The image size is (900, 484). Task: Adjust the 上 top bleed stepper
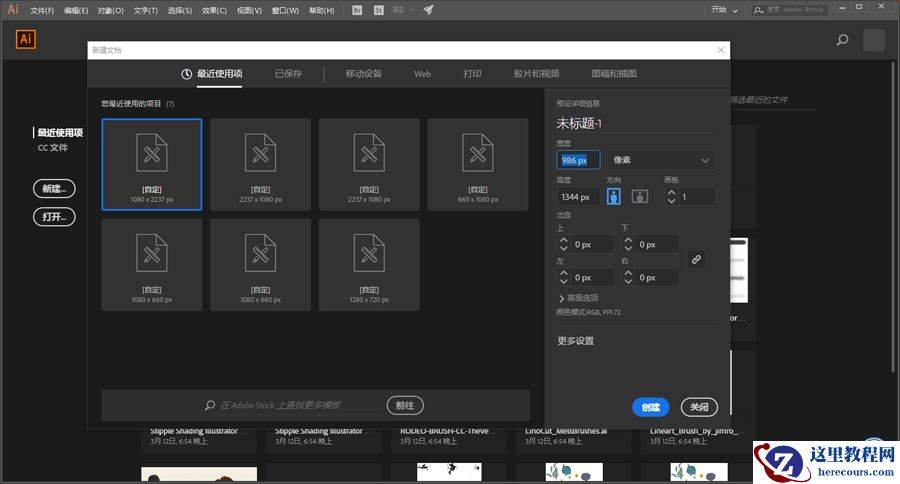[563, 245]
